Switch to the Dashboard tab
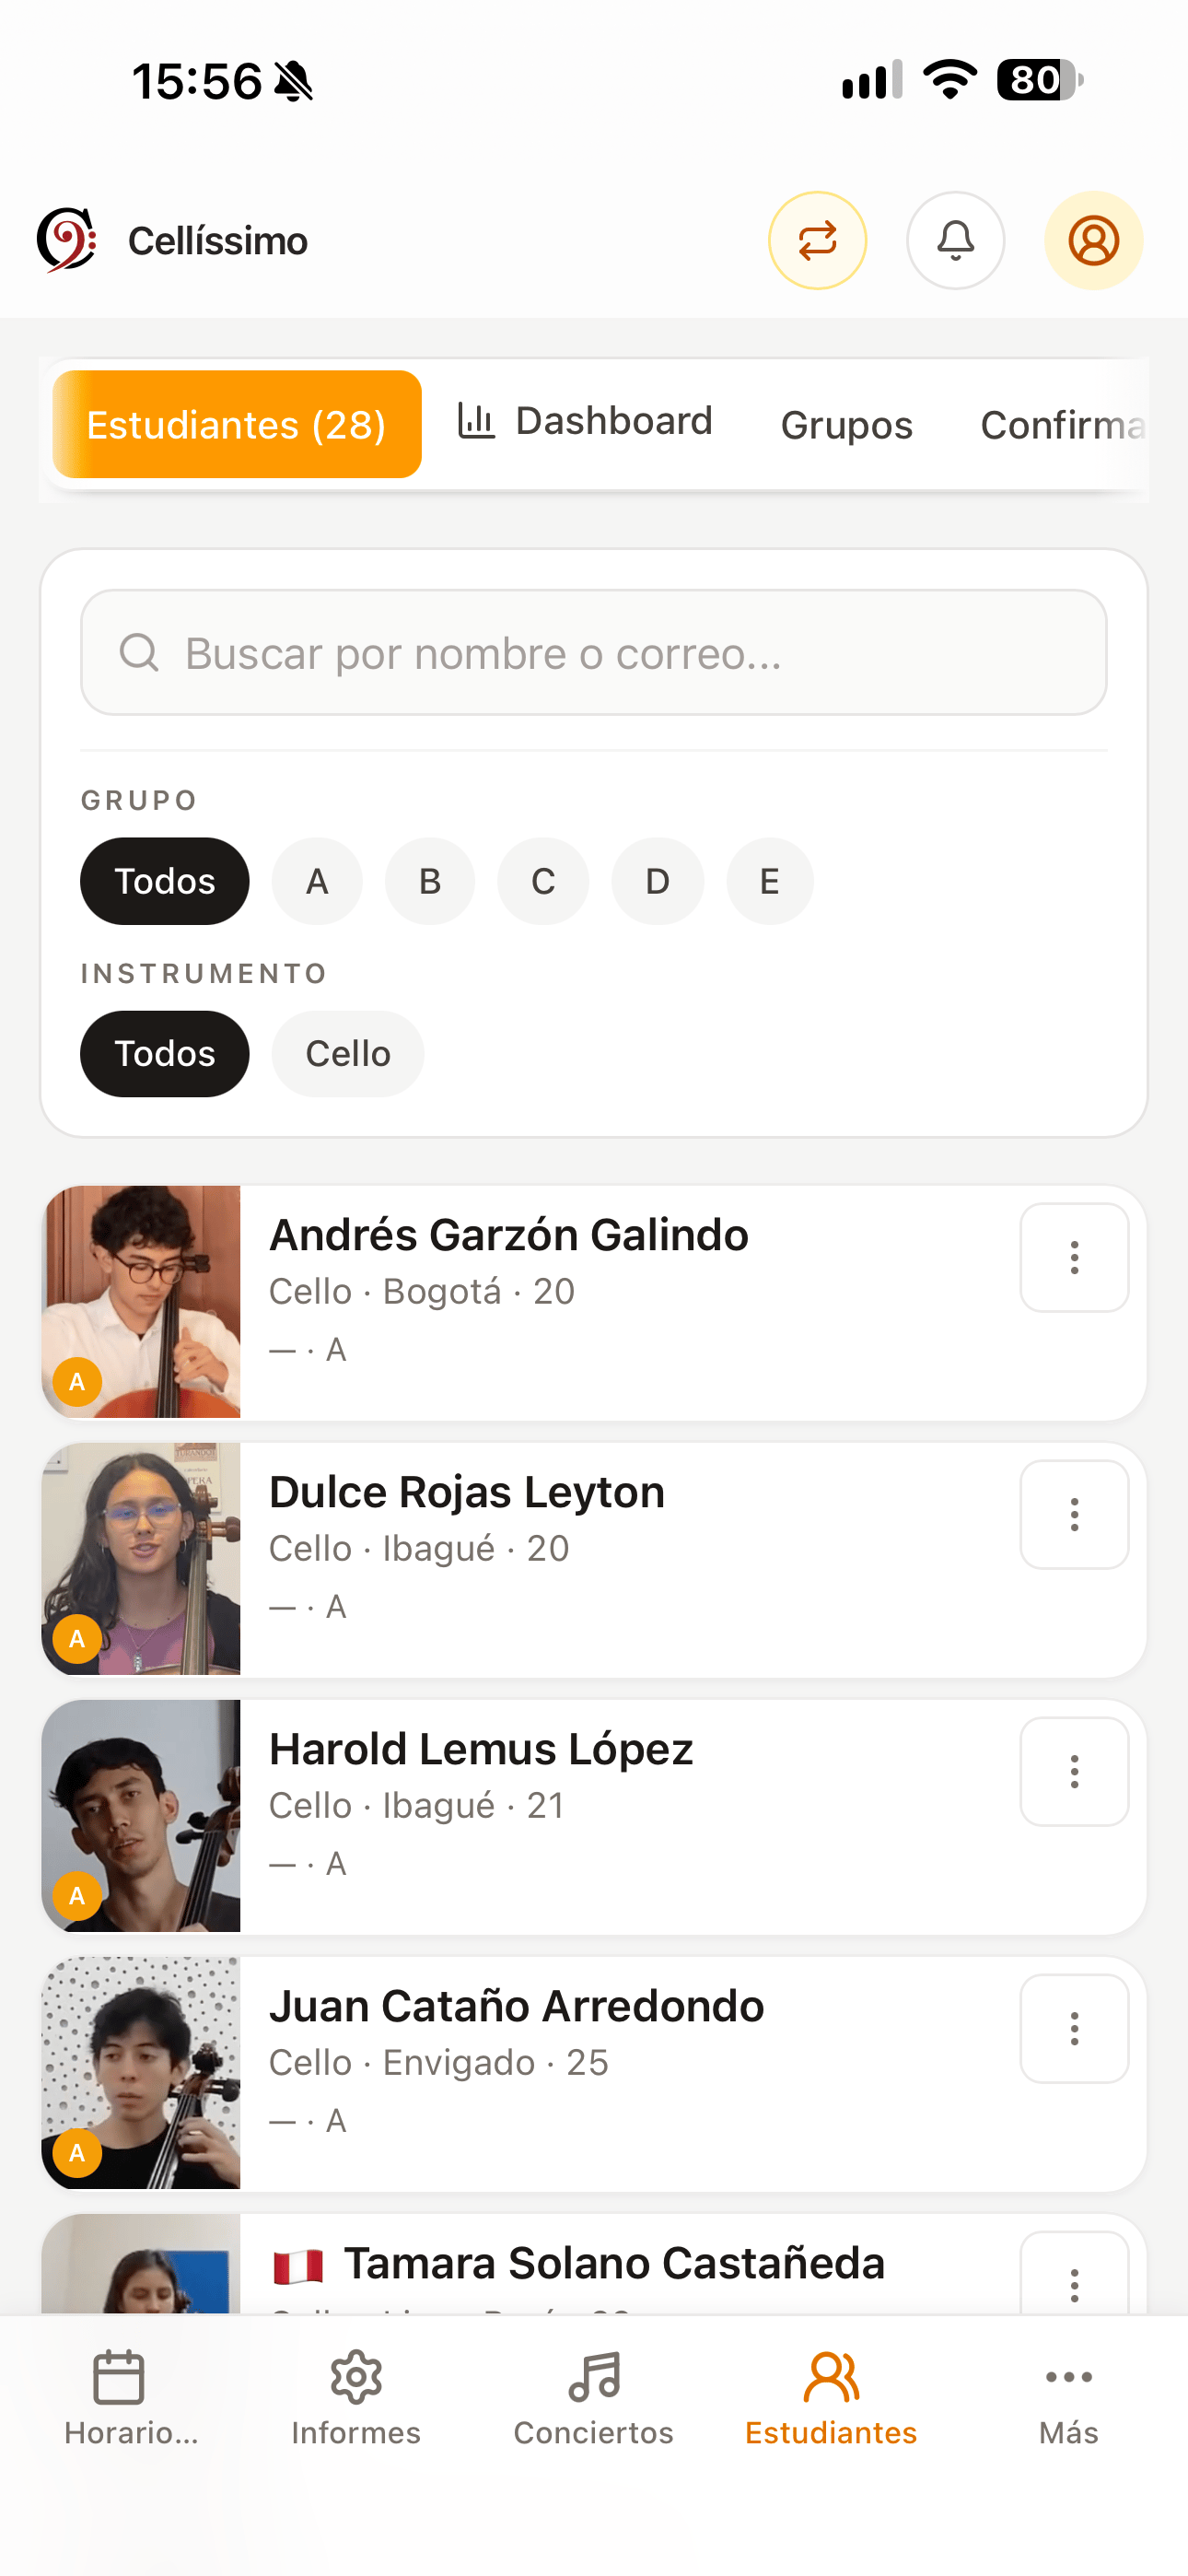The width and height of the screenshot is (1188, 2576). (x=586, y=421)
